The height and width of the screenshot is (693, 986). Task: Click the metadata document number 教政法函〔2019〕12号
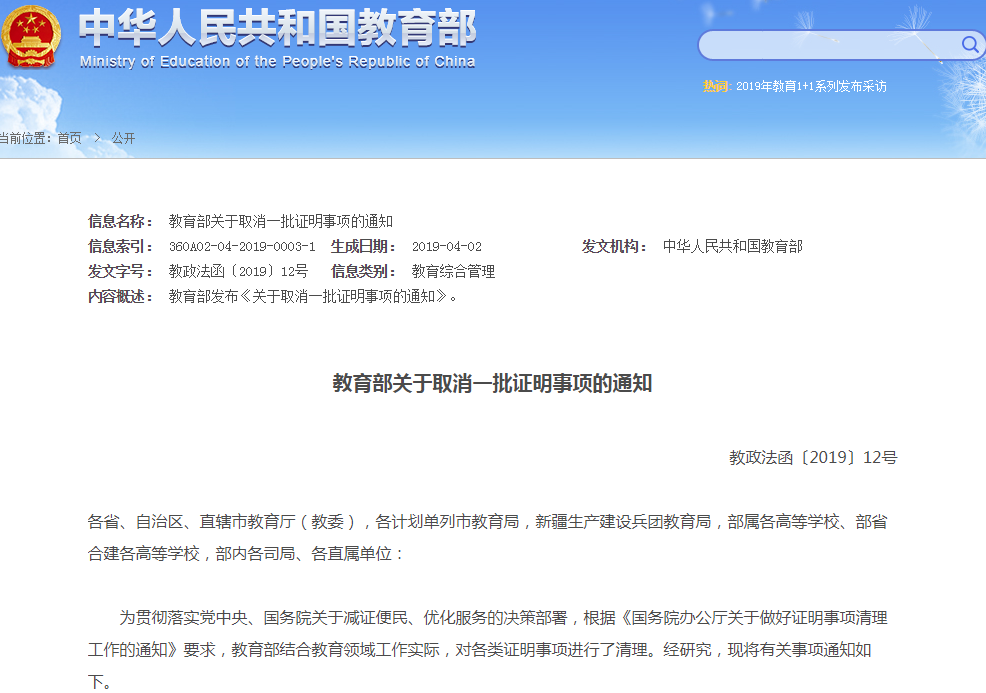coord(238,272)
